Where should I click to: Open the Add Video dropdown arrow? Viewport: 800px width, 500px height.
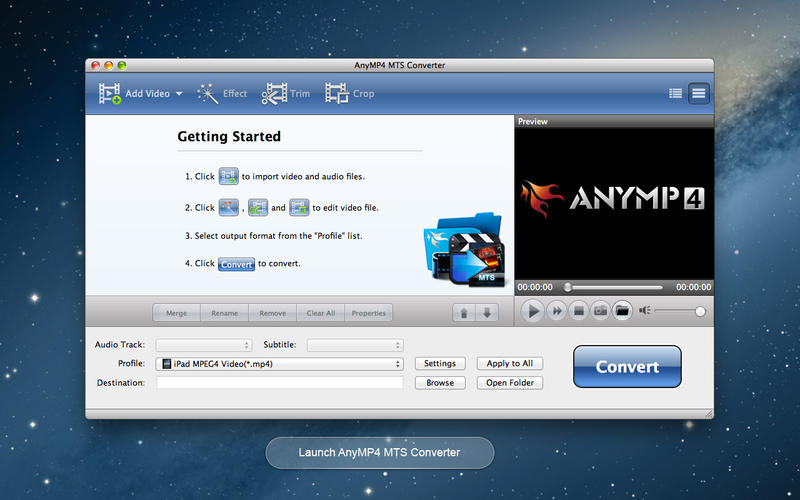tap(179, 94)
